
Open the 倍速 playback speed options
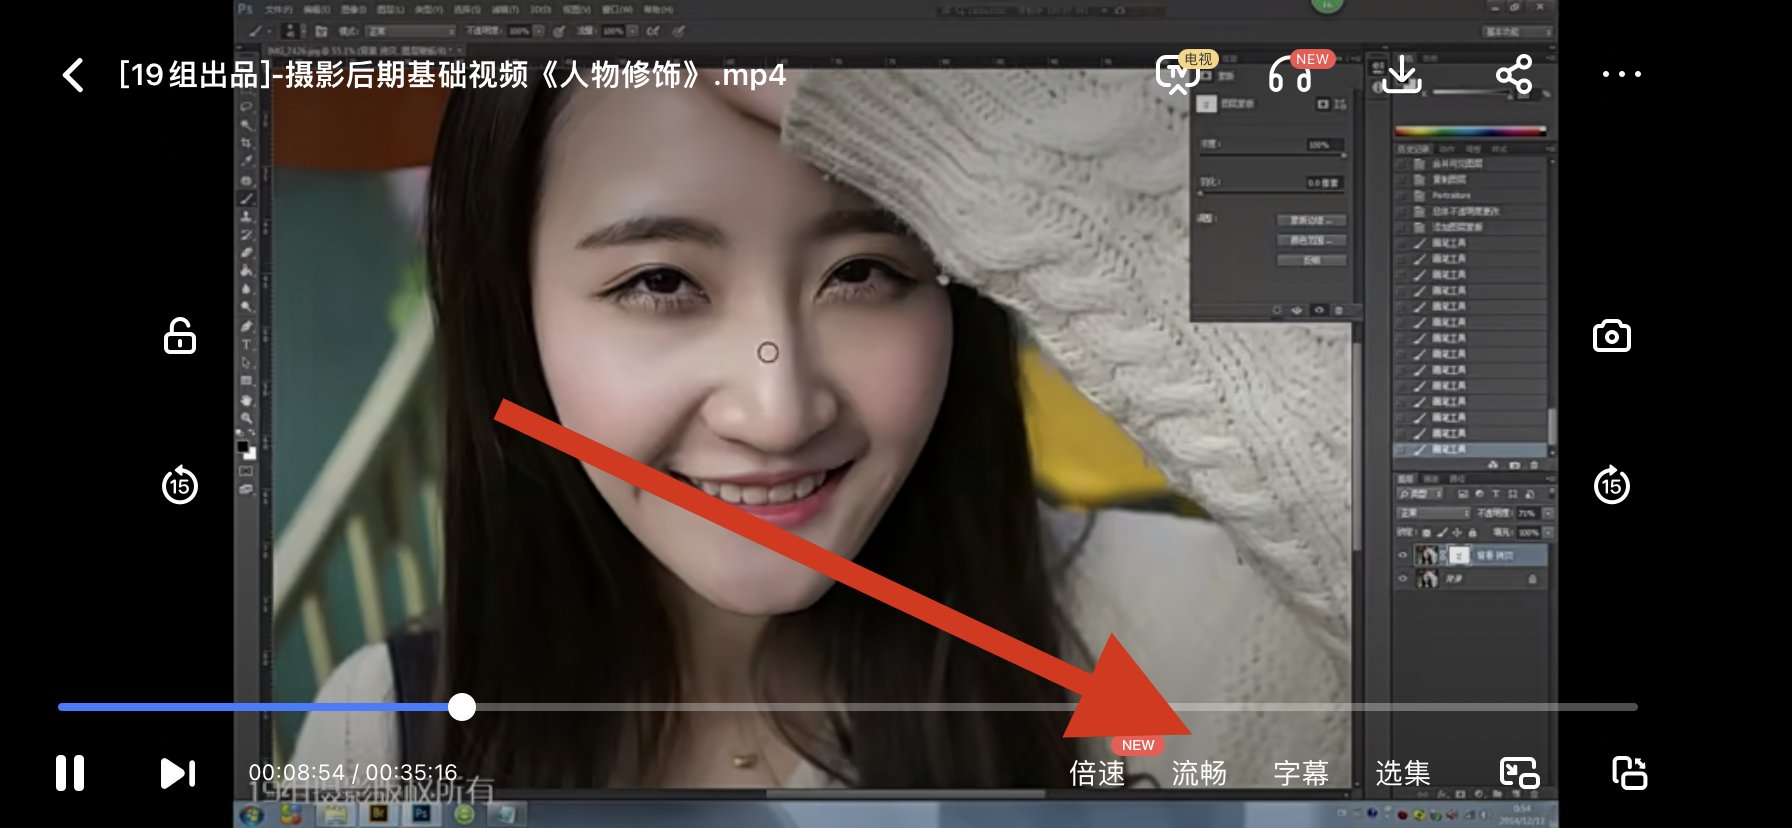click(1097, 773)
